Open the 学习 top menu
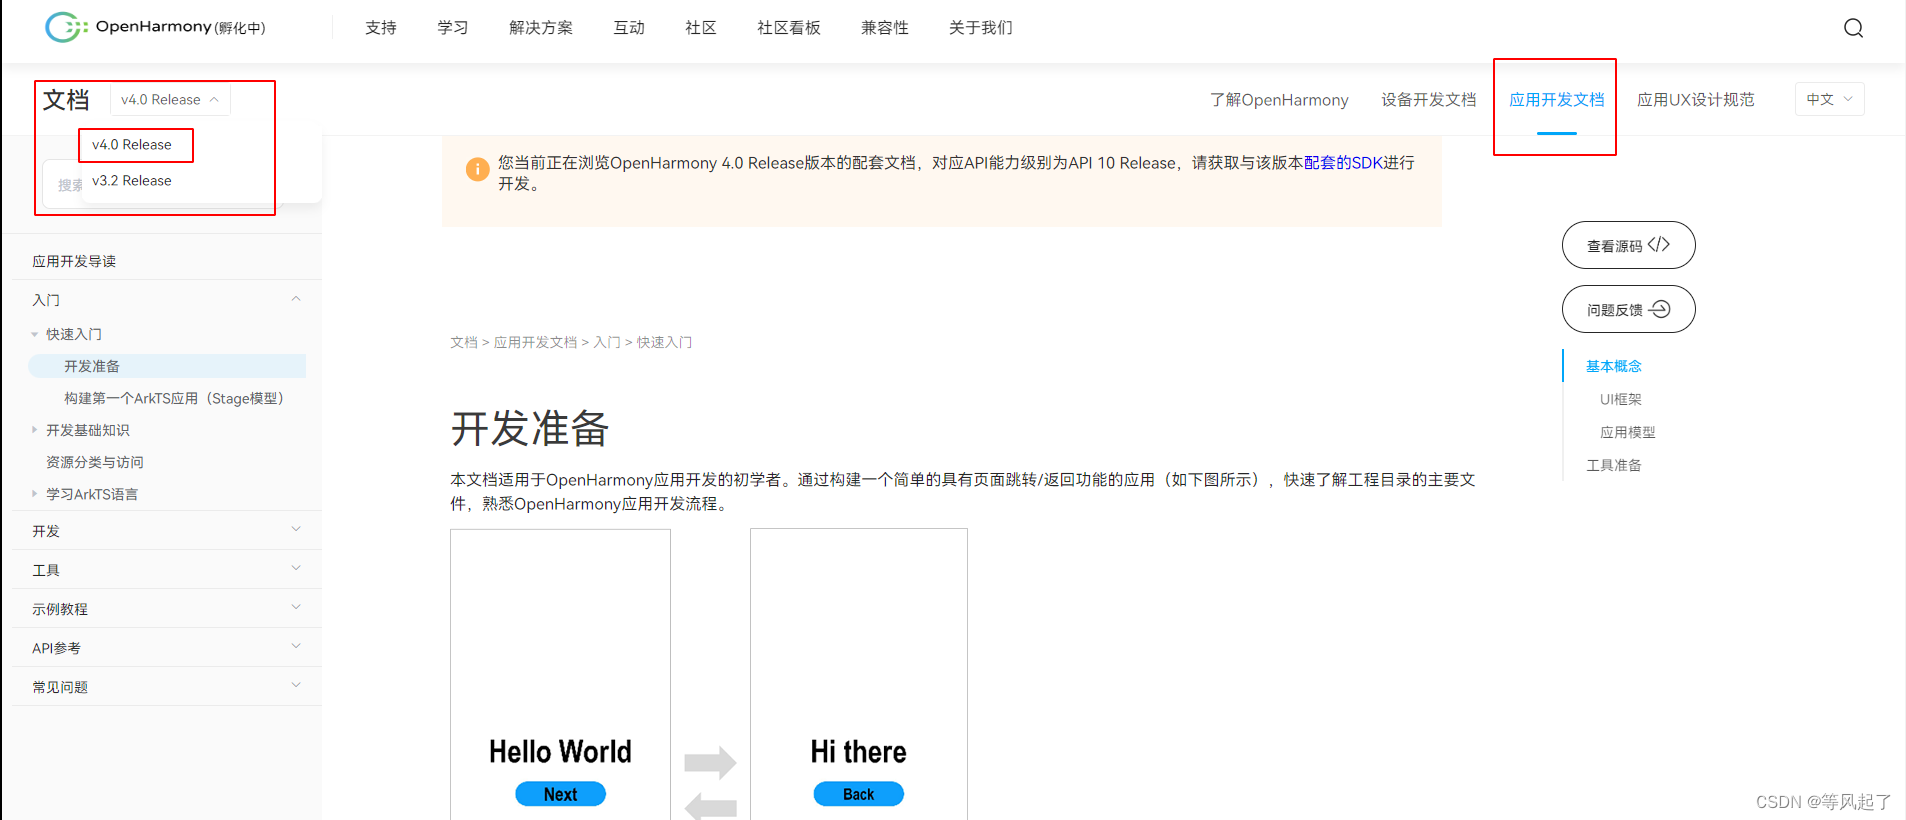 click(453, 27)
